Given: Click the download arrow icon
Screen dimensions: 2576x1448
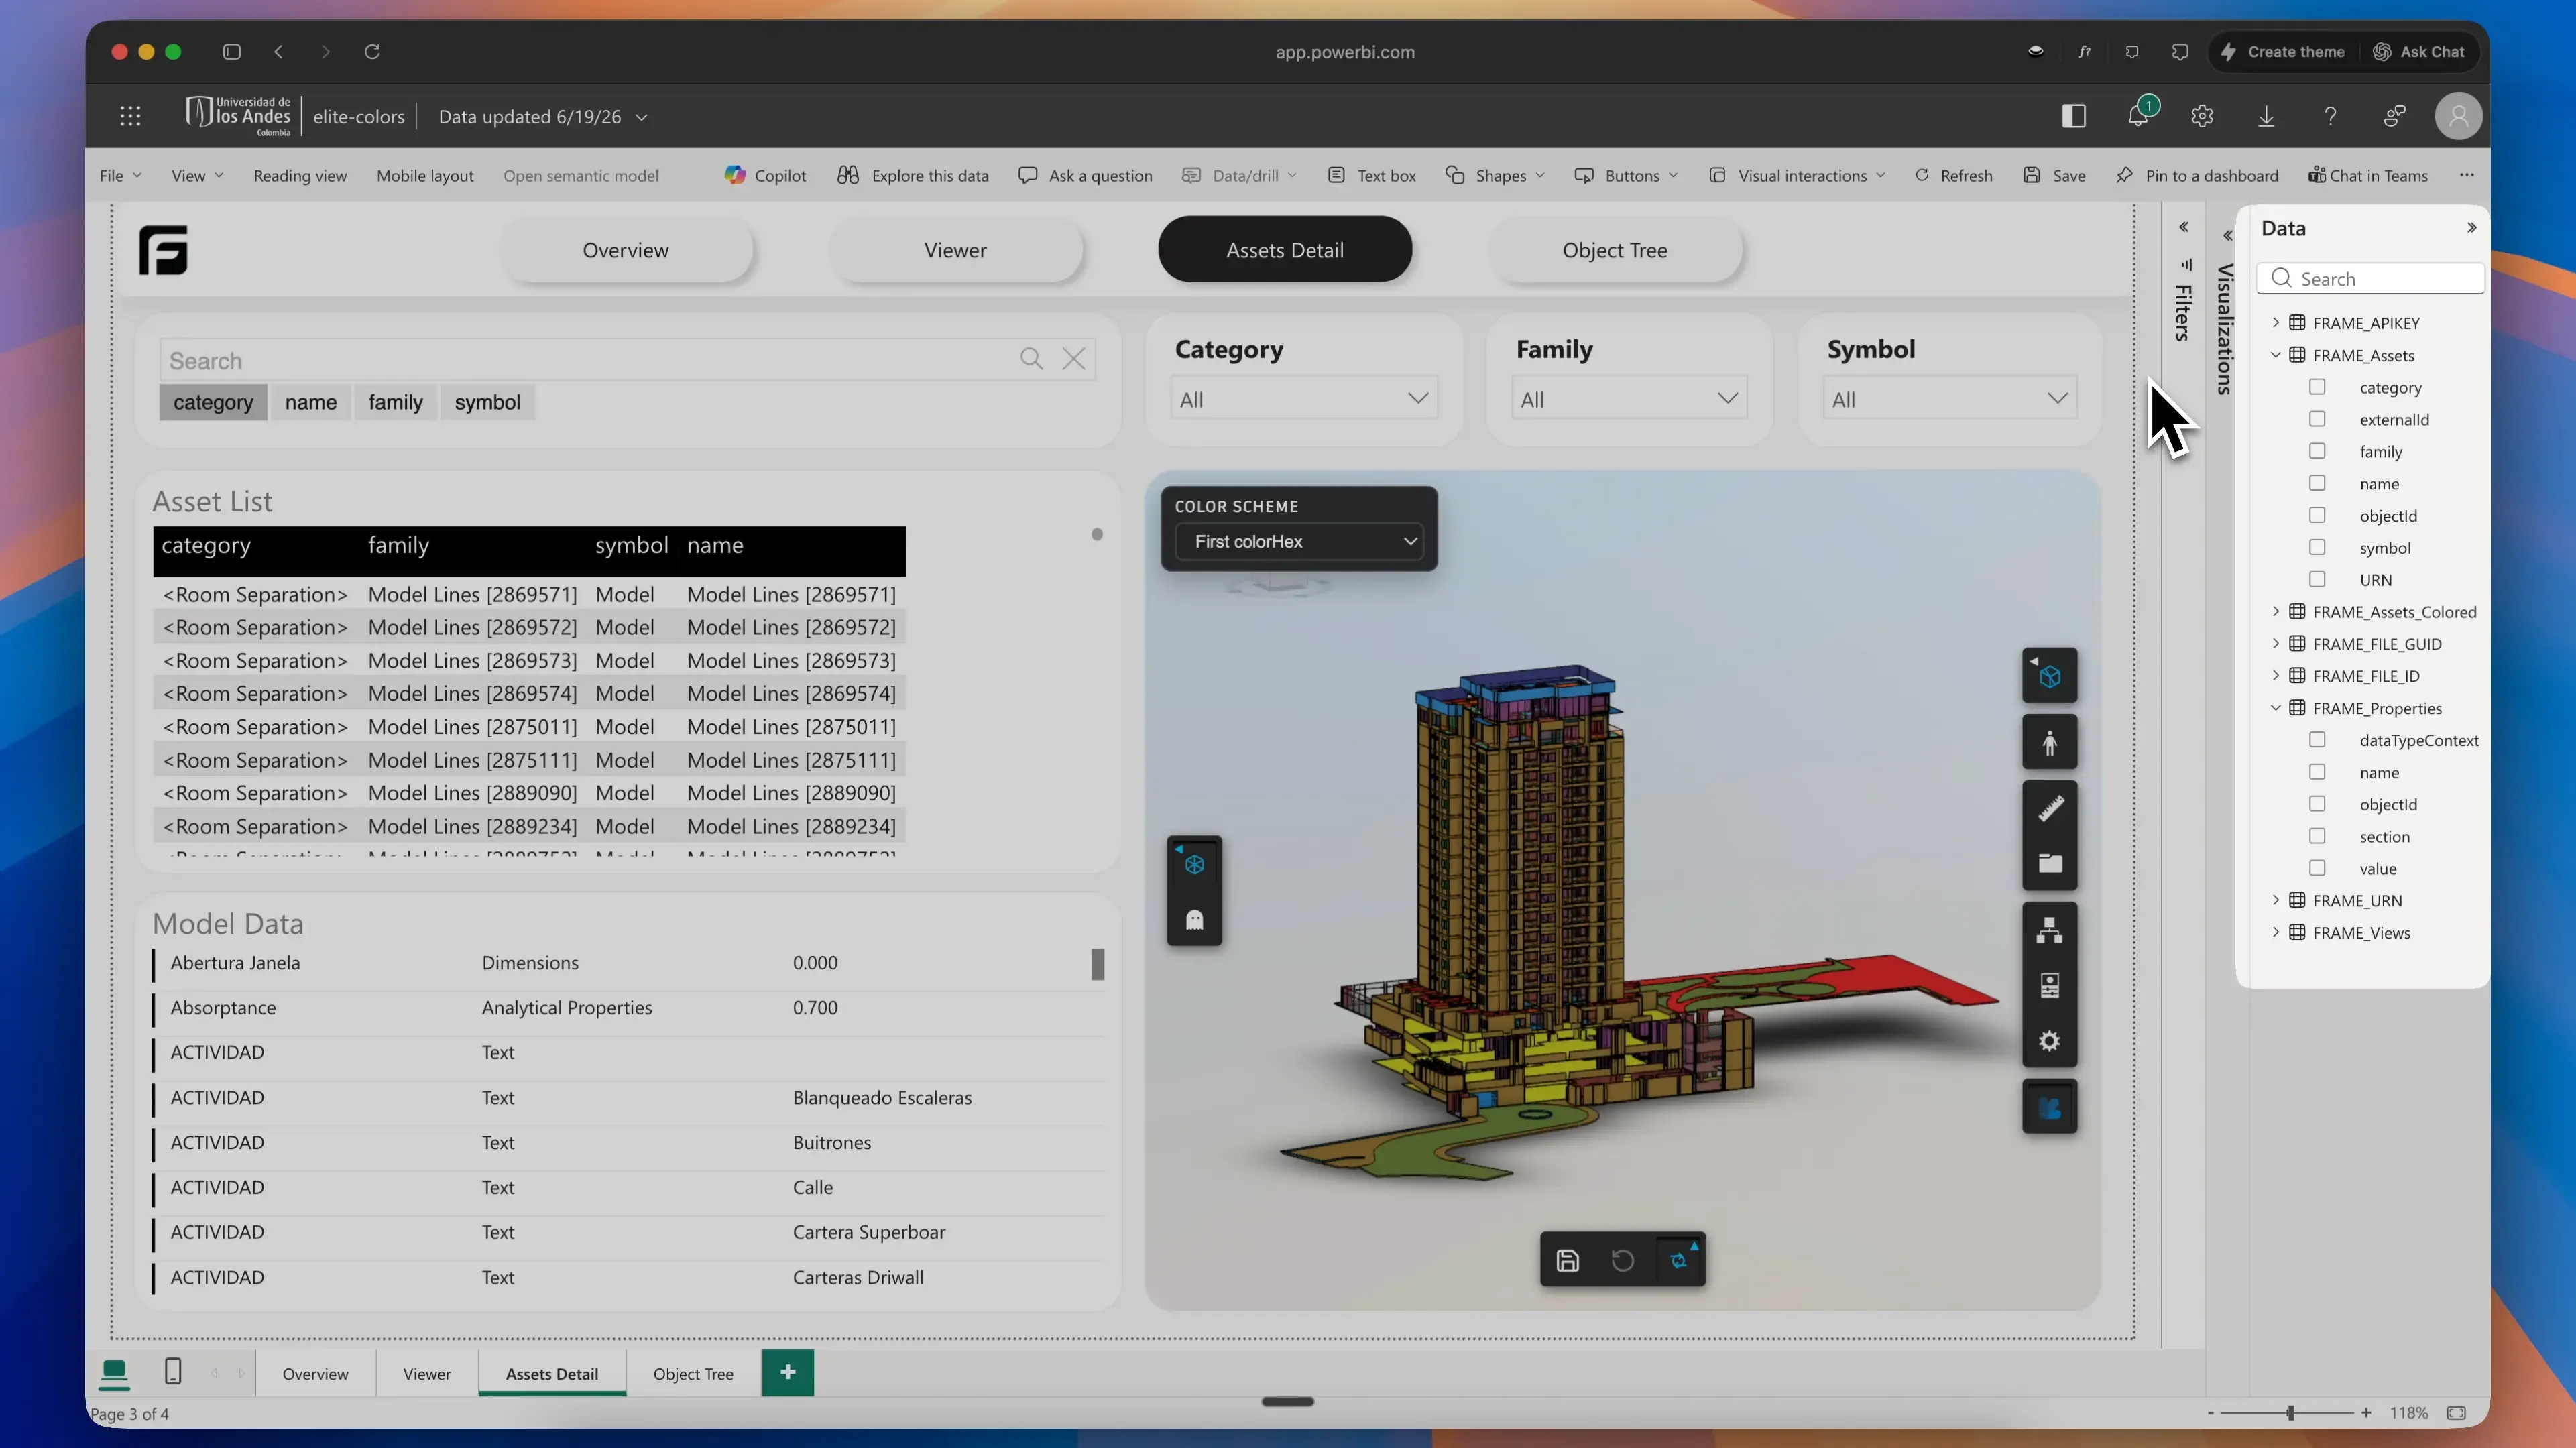Looking at the screenshot, I should click(x=2266, y=116).
